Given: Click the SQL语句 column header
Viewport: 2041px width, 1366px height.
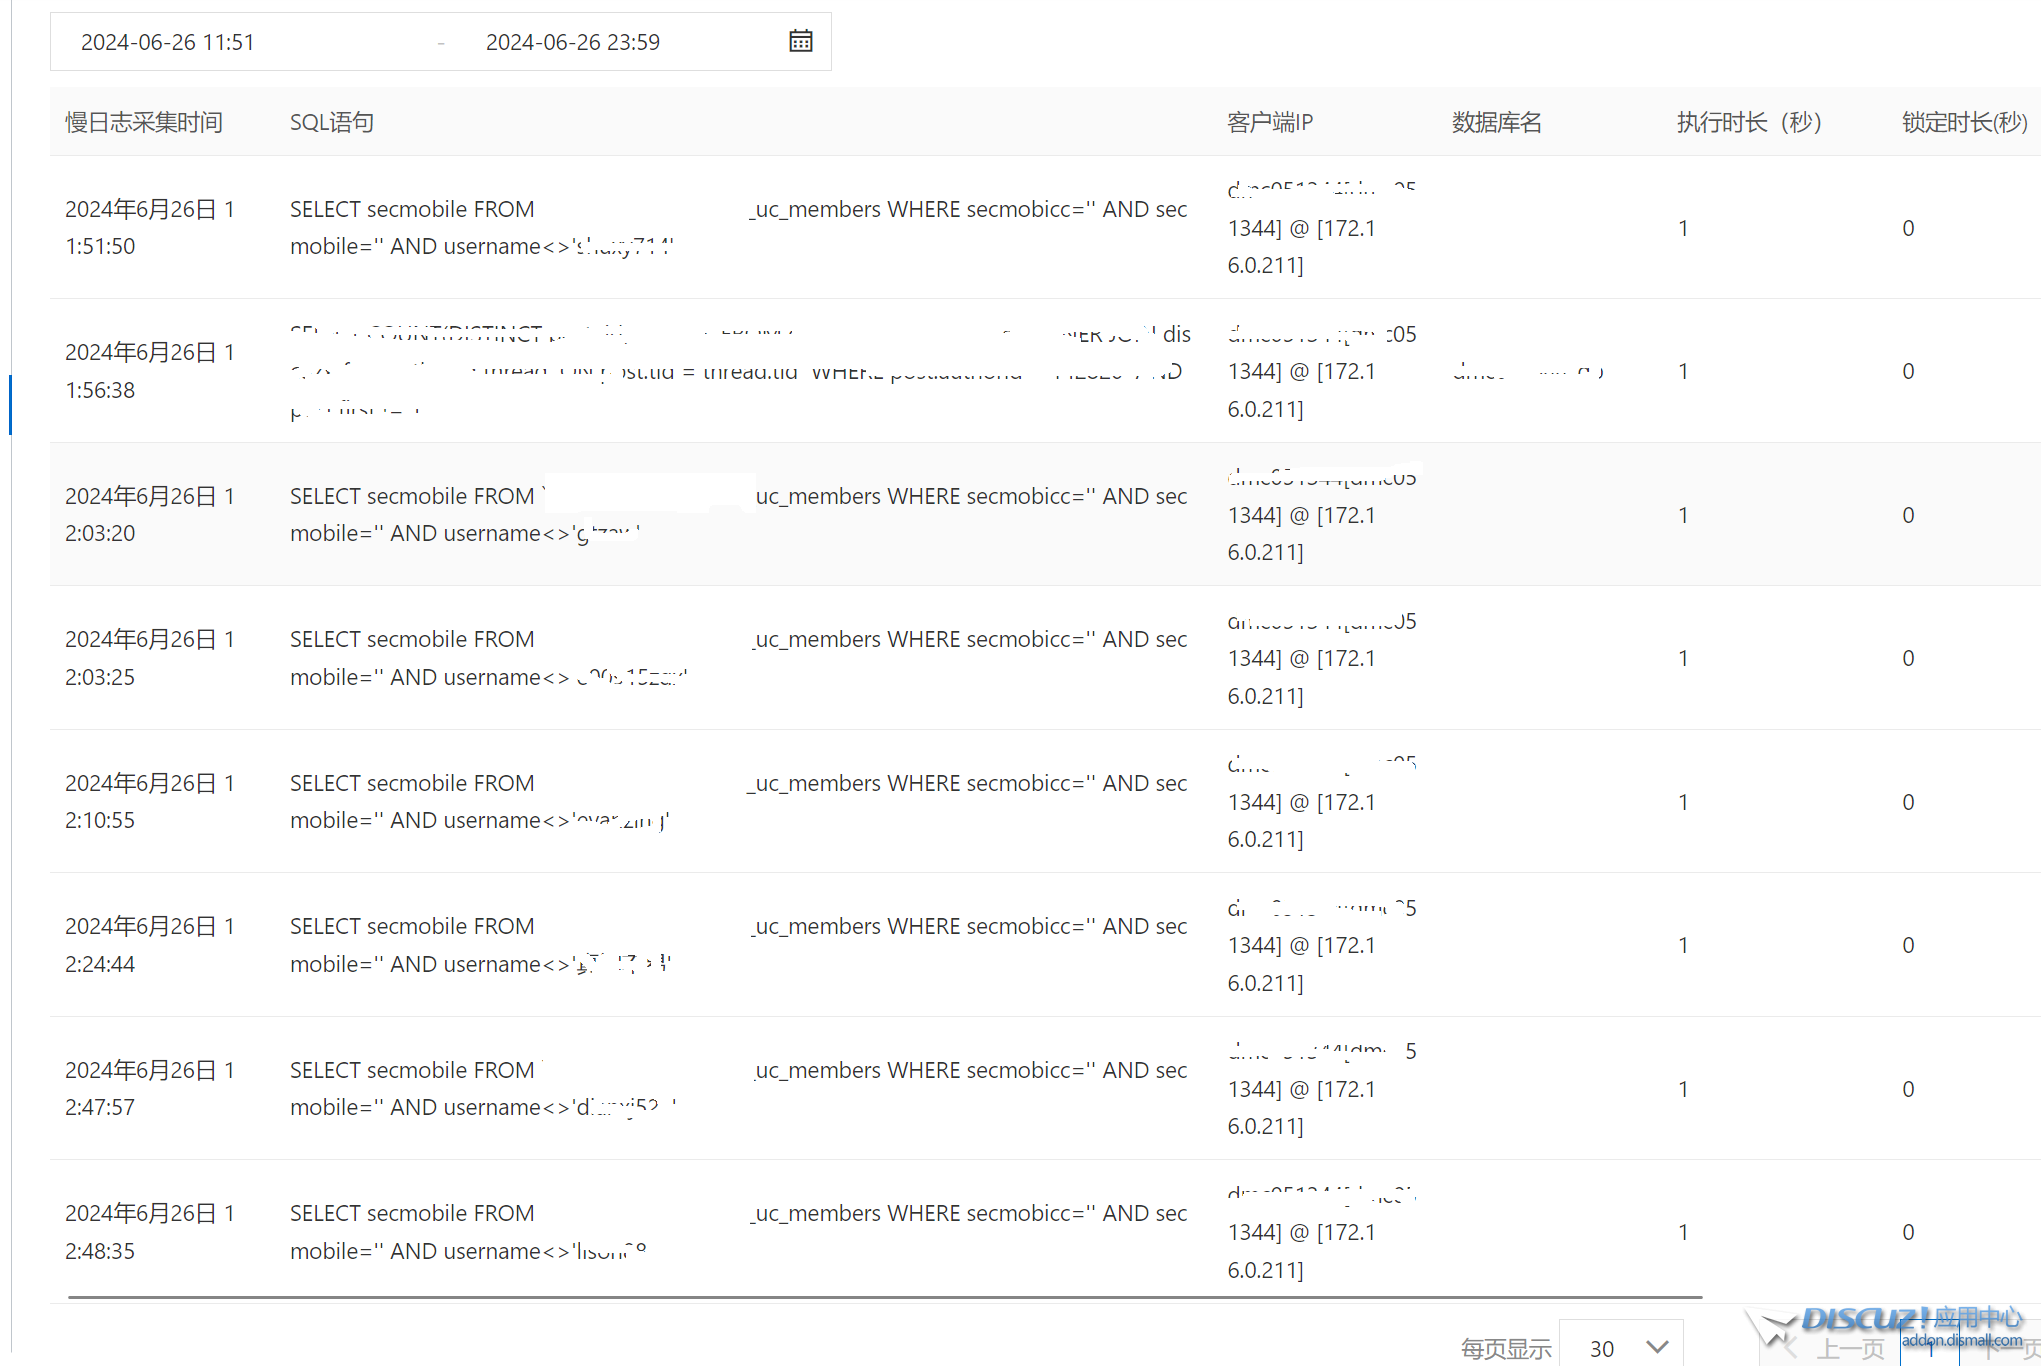Looking at the screenshot, I should [x=332, y=122].
